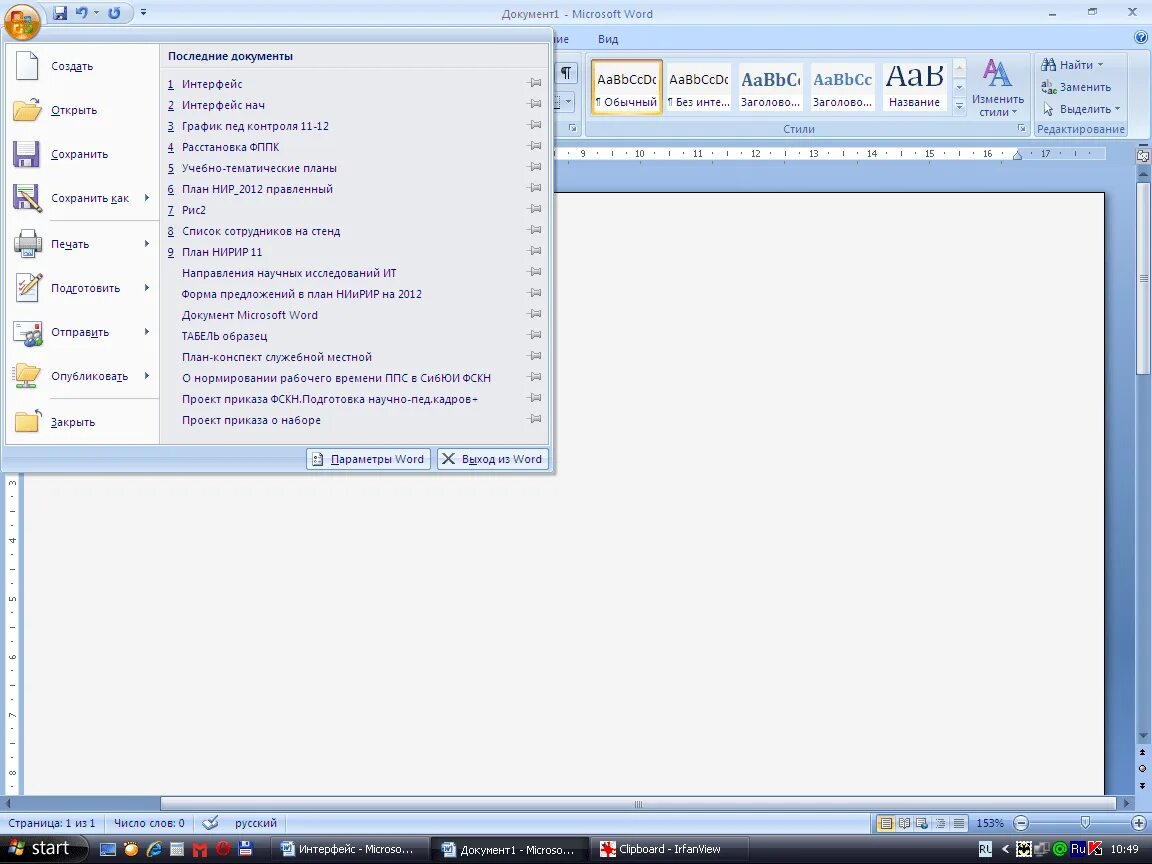Apply the Без интервала style

pos(699,87)
